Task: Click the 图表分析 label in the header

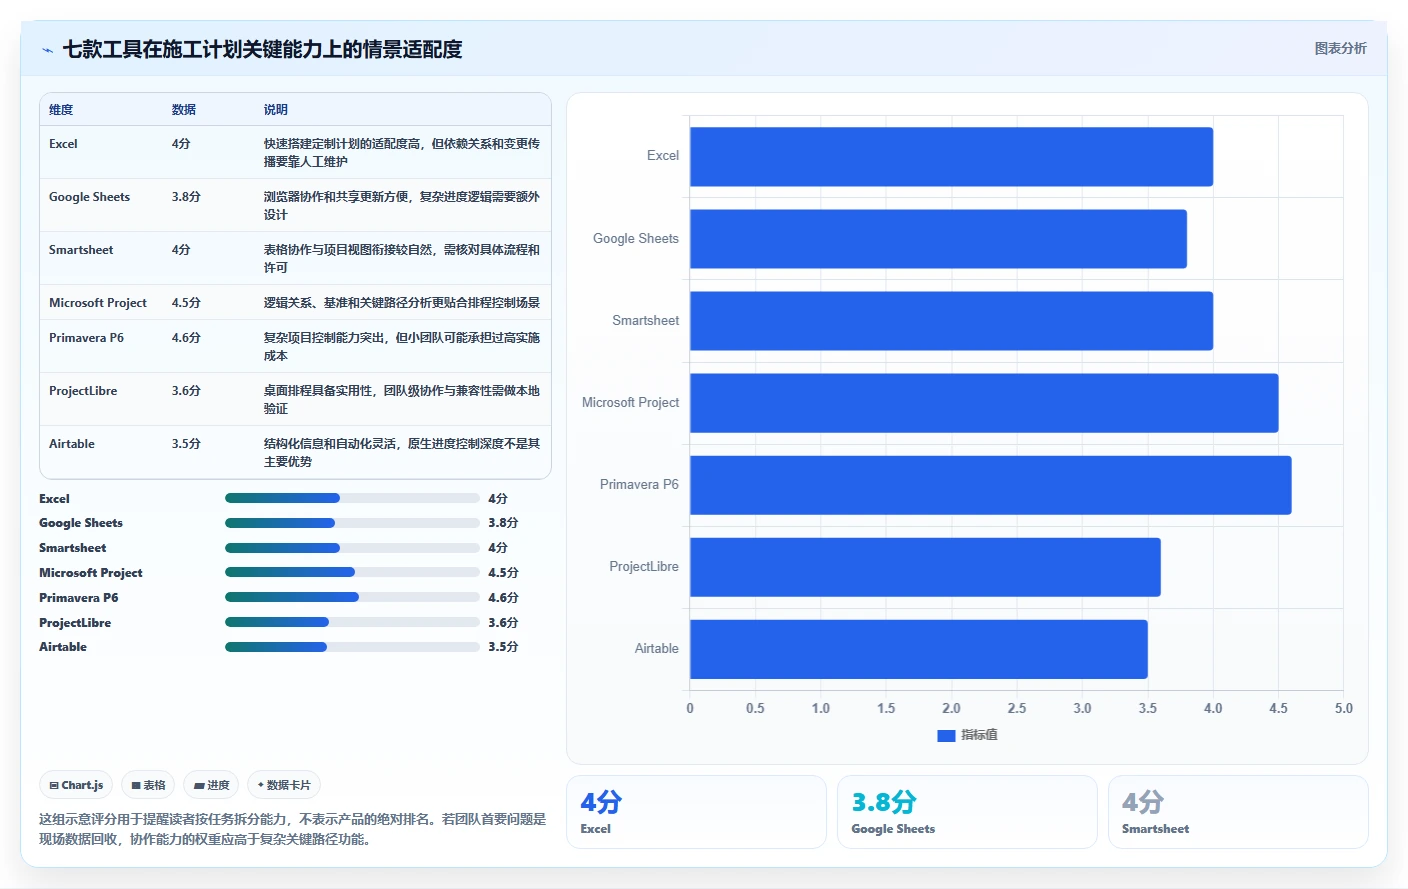Action: click(1340, 48)
